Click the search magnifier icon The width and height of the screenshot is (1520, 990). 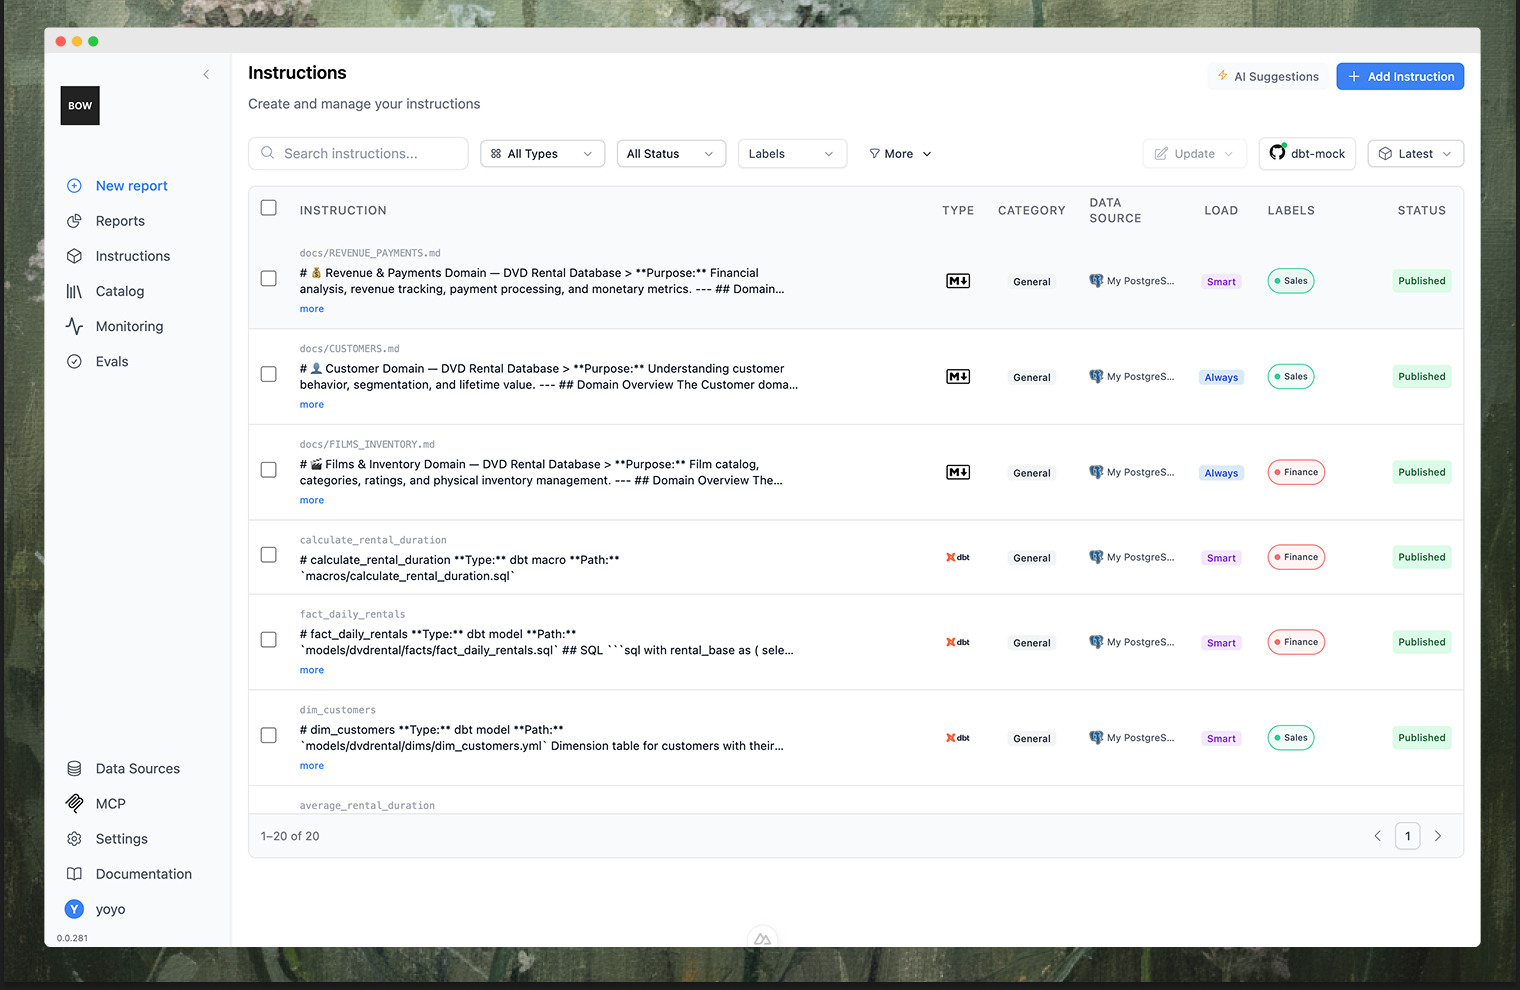[x=267, y=153]
